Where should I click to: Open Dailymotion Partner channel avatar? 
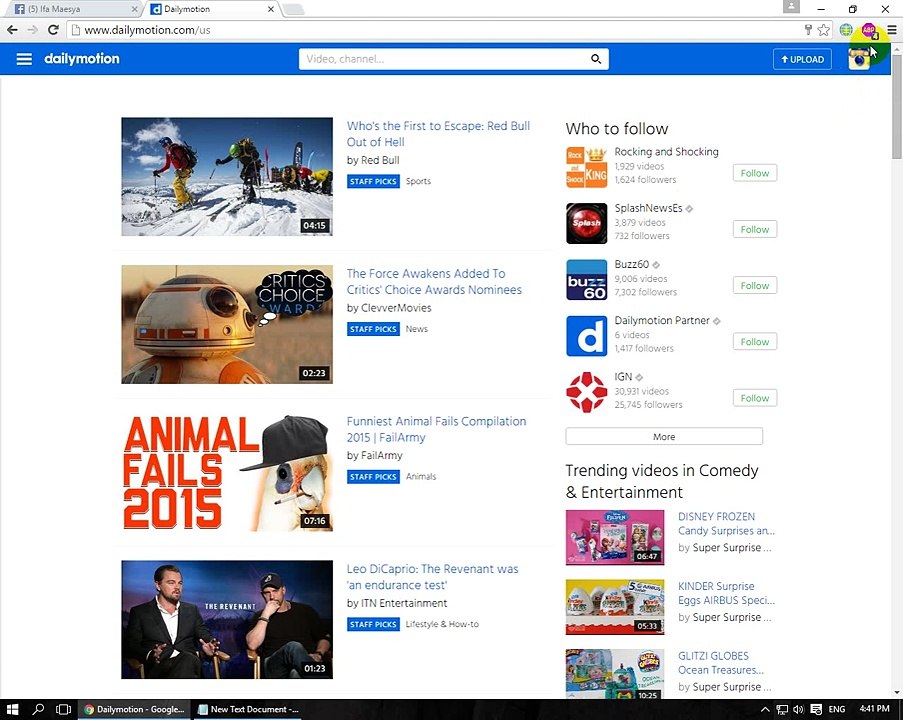[586, 336]
